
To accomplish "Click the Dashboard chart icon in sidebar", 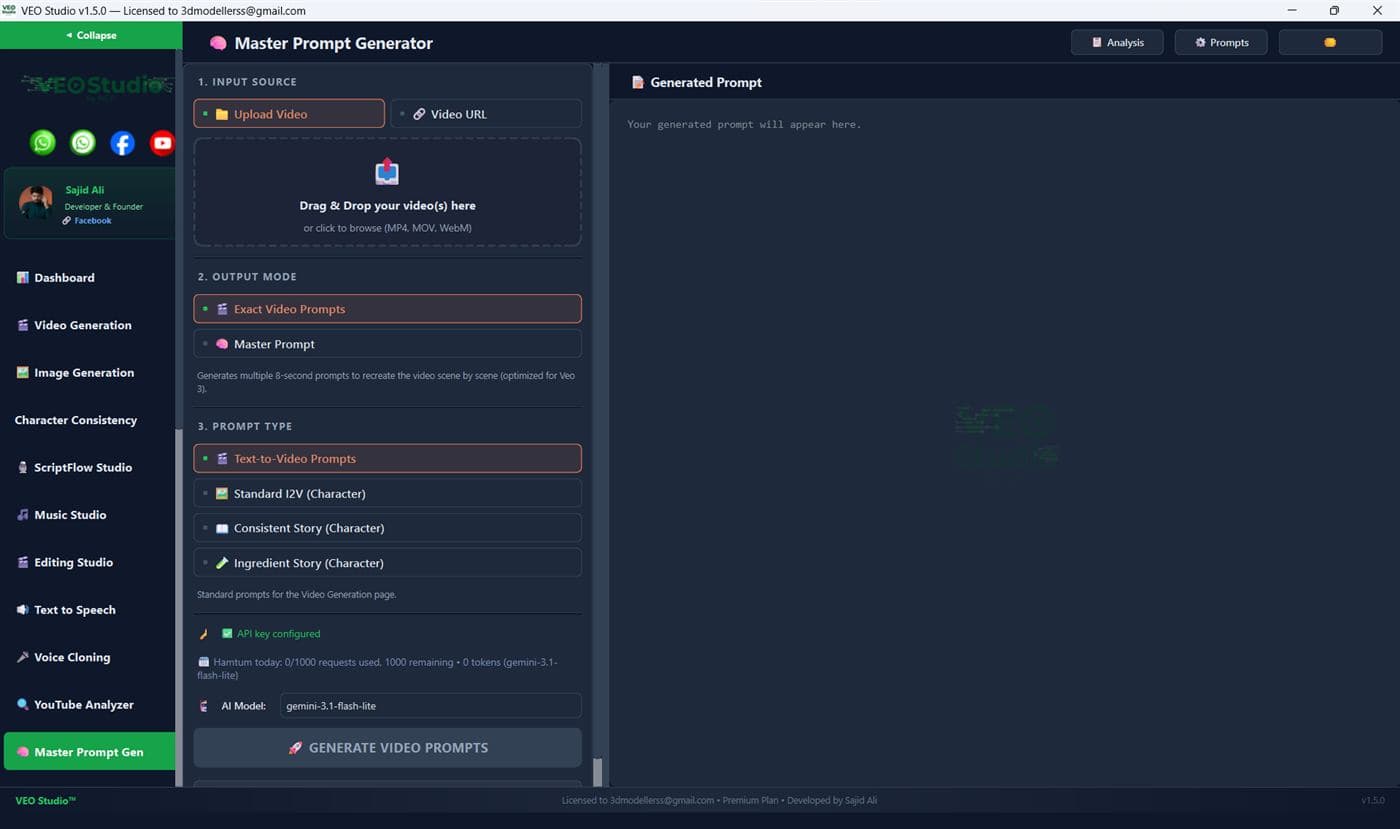I will pyautogui.click(x=22, y=278).
